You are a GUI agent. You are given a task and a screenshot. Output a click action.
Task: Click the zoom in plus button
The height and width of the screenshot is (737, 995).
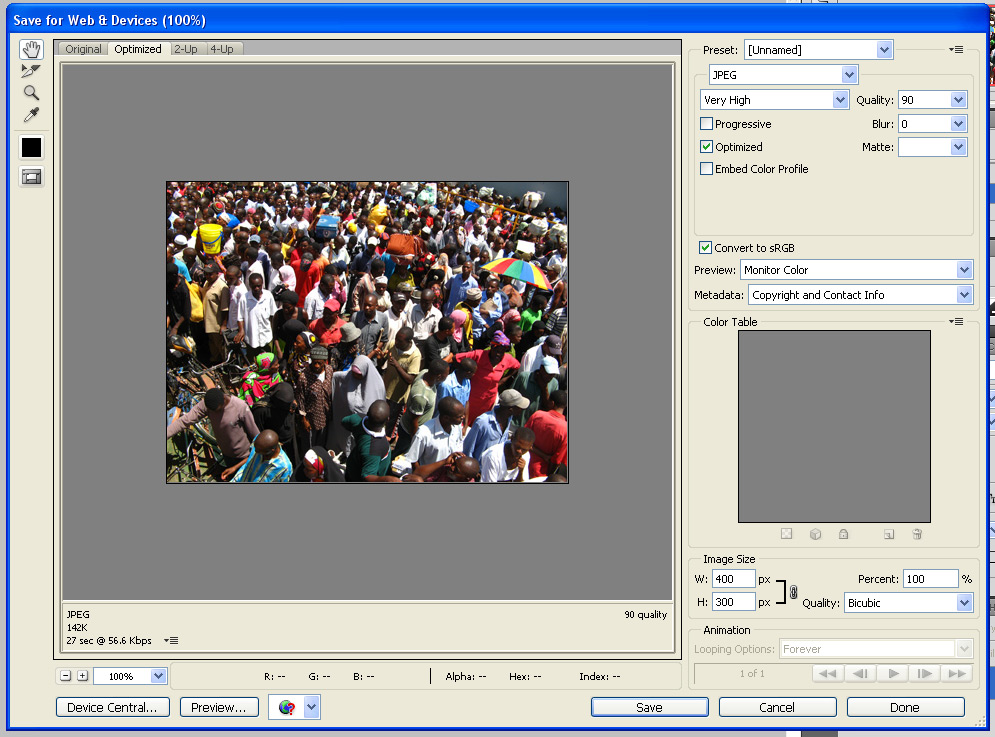click(x=82, y=676)
